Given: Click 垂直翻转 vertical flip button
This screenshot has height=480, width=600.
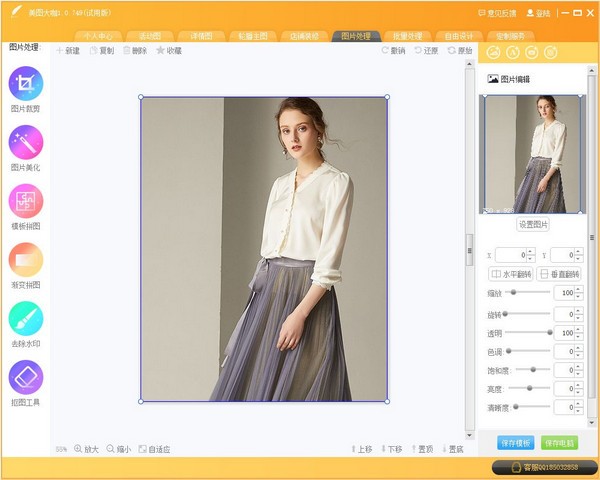Looking at the screenshot, I should point(559,274).
